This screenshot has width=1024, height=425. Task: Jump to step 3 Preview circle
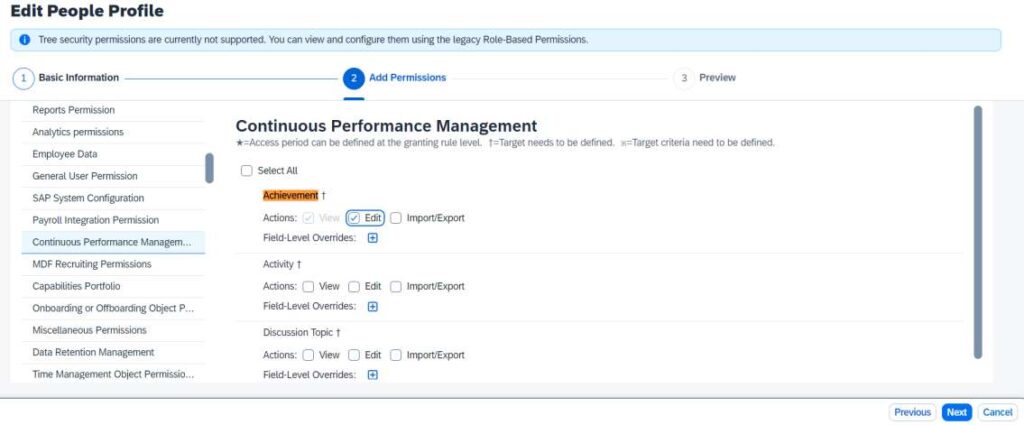pyautogui.click(x=684, y=78)
